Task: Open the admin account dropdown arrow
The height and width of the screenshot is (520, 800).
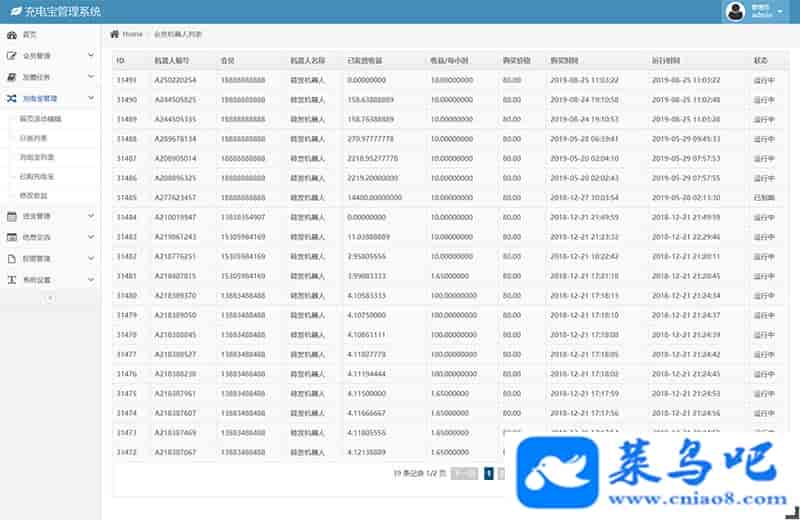Action: [780, 12]
